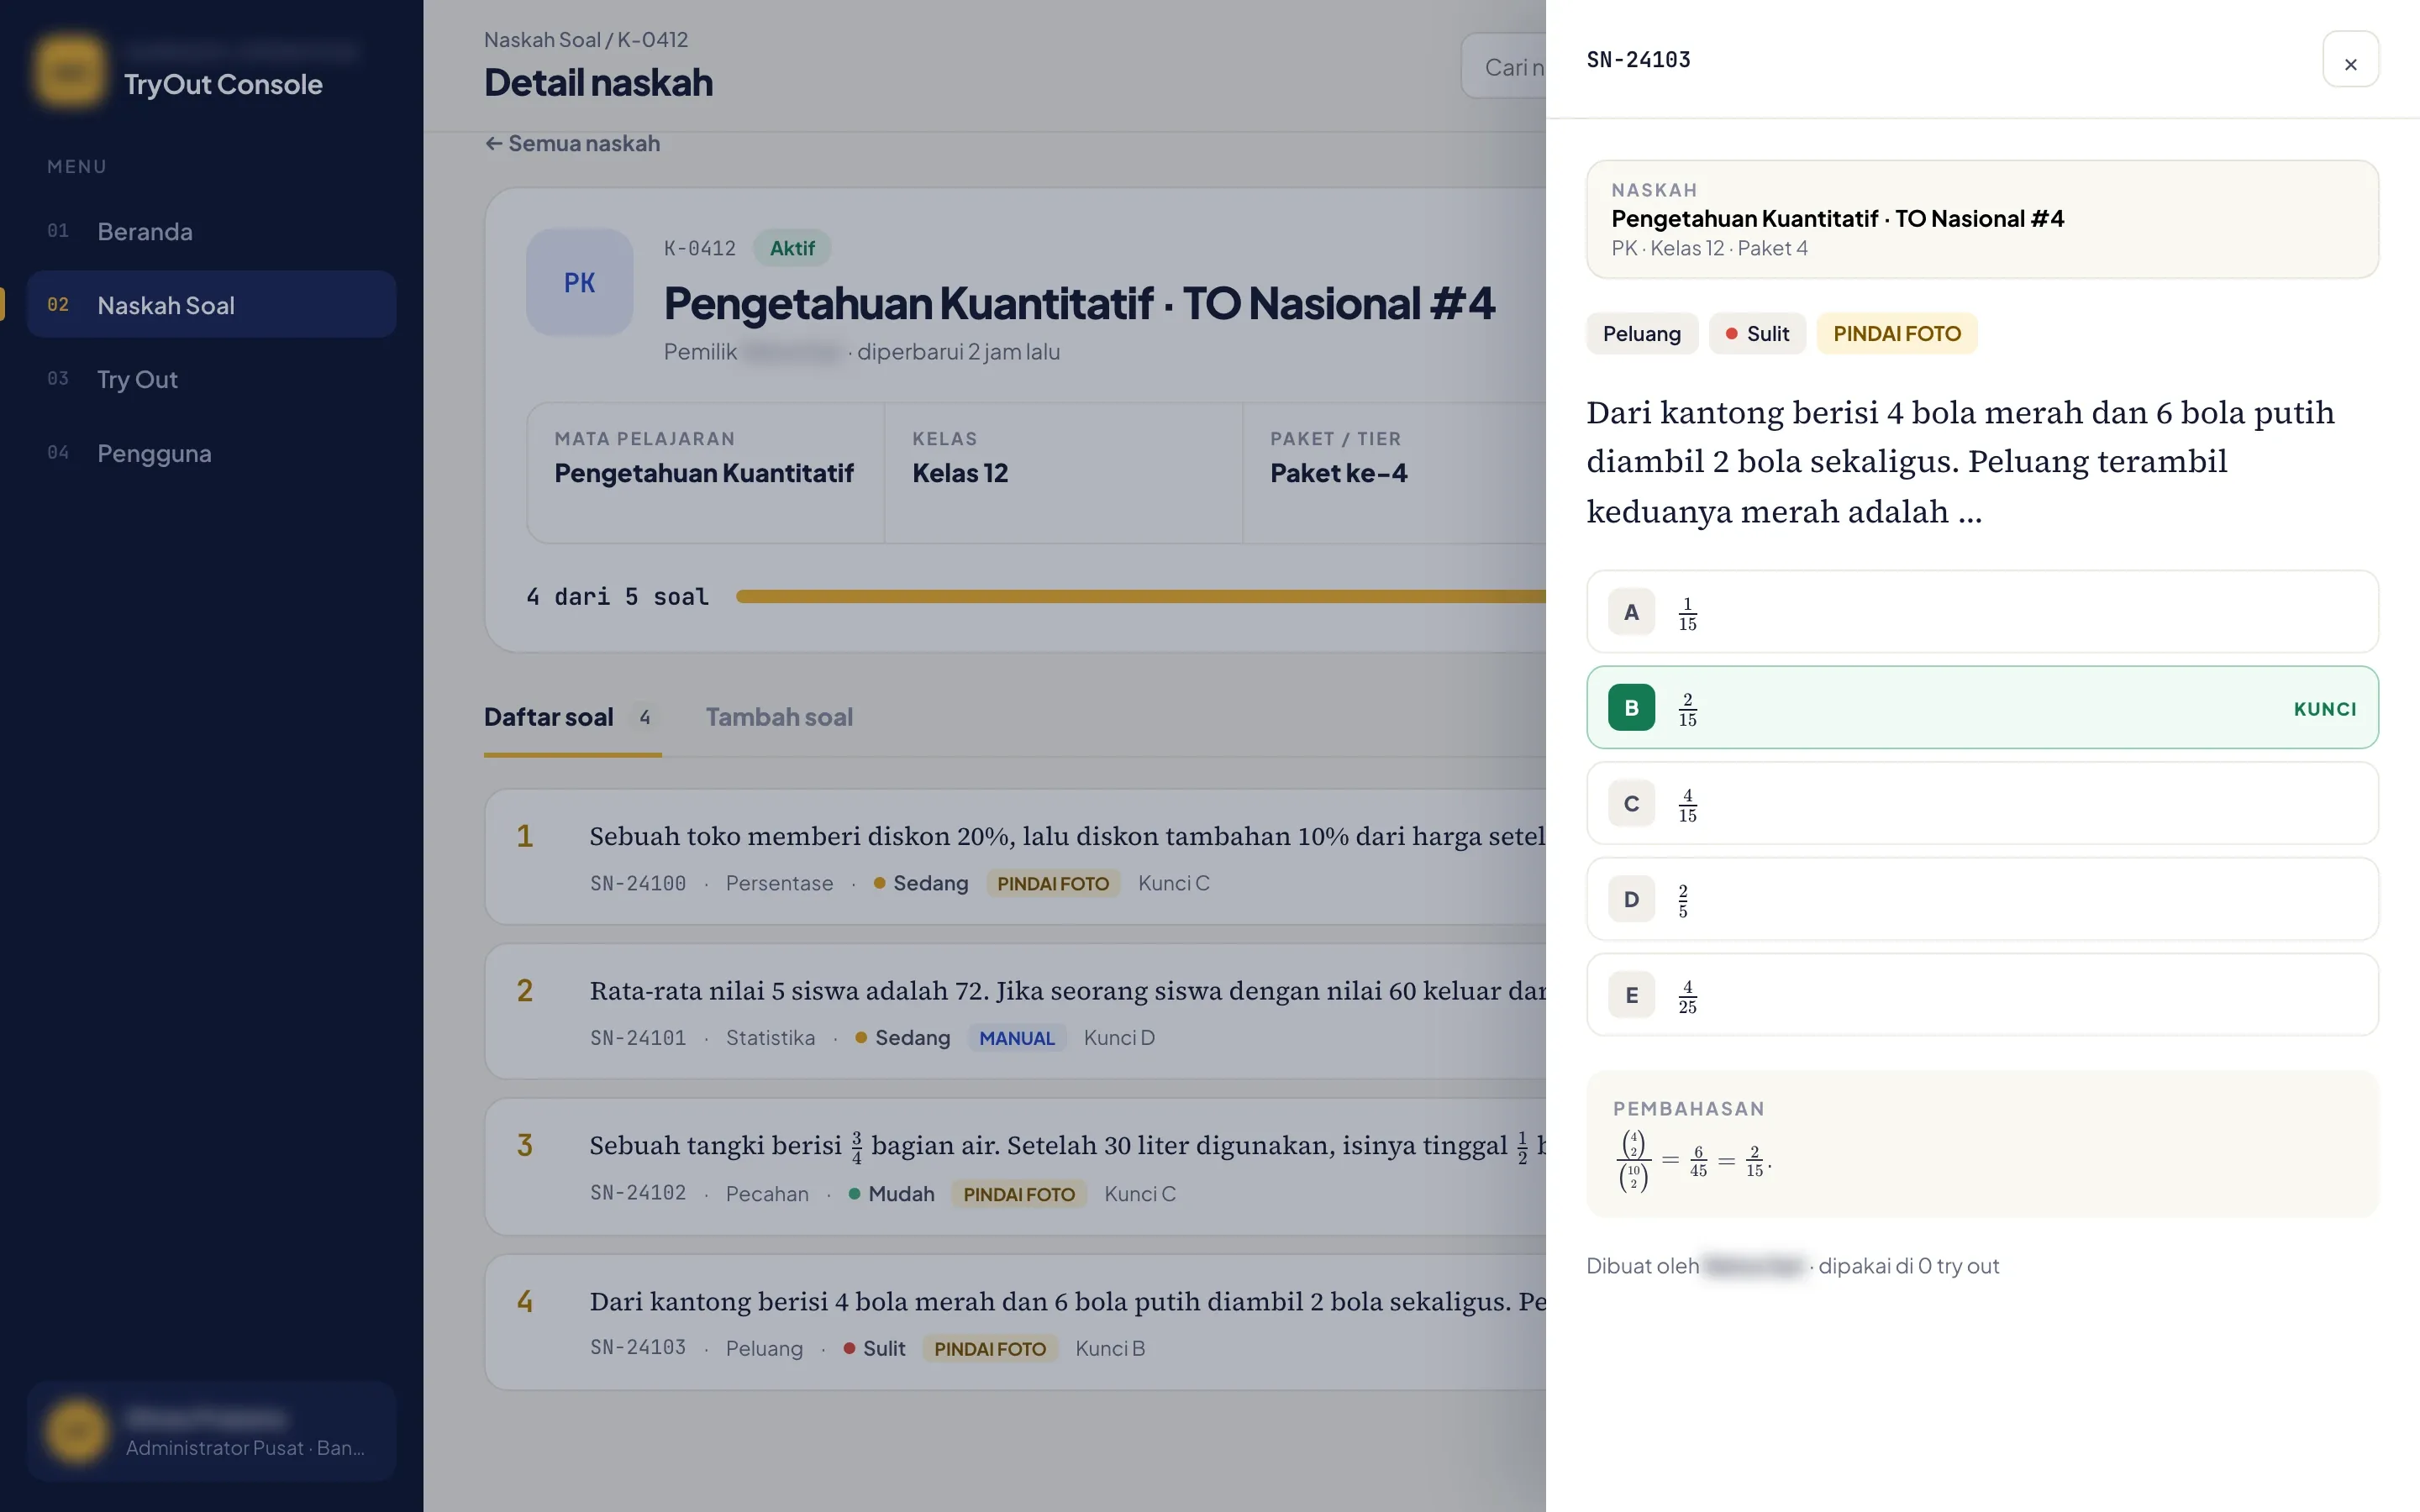Click the Naskah Soal breadcrumb

542,40
